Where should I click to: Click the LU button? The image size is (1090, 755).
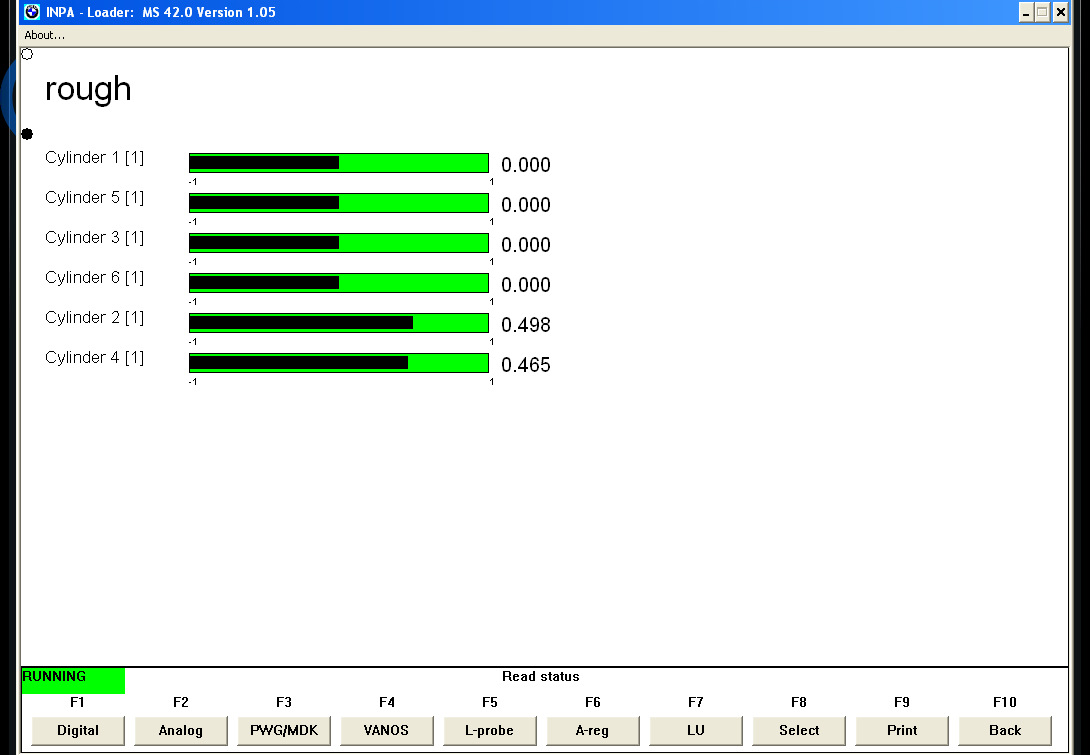[695, 730]
